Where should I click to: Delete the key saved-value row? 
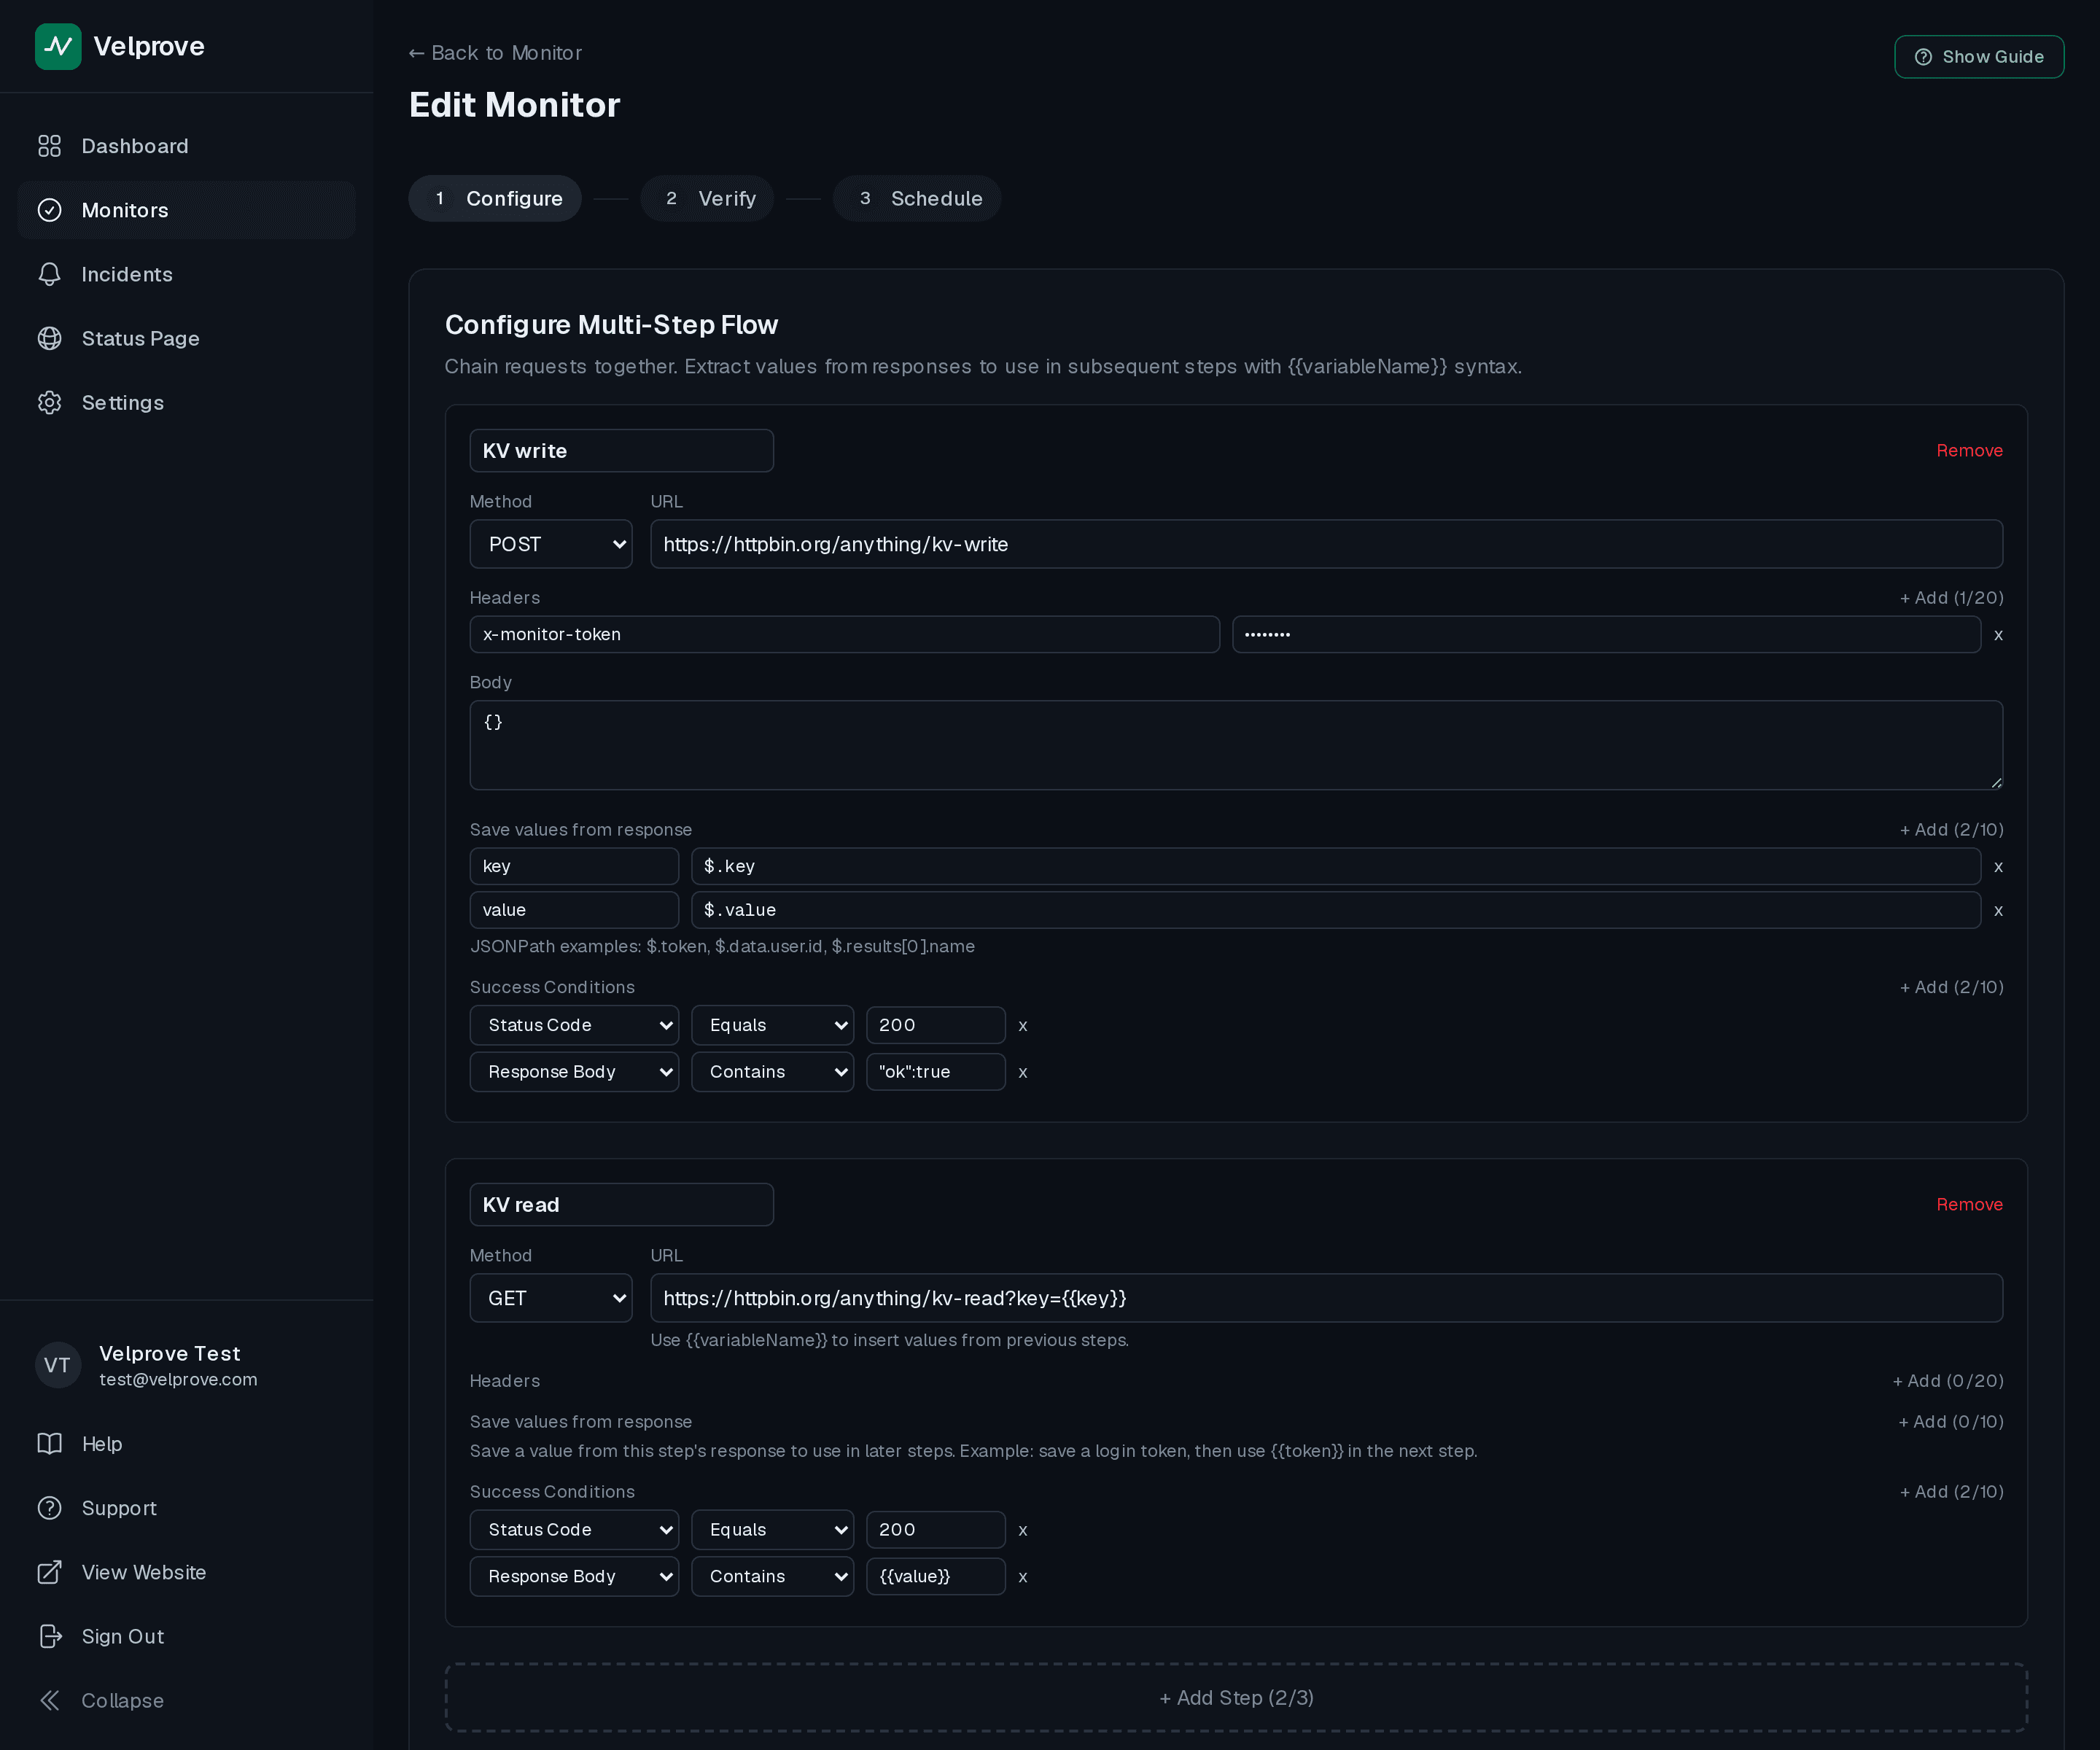(1998, 867)
